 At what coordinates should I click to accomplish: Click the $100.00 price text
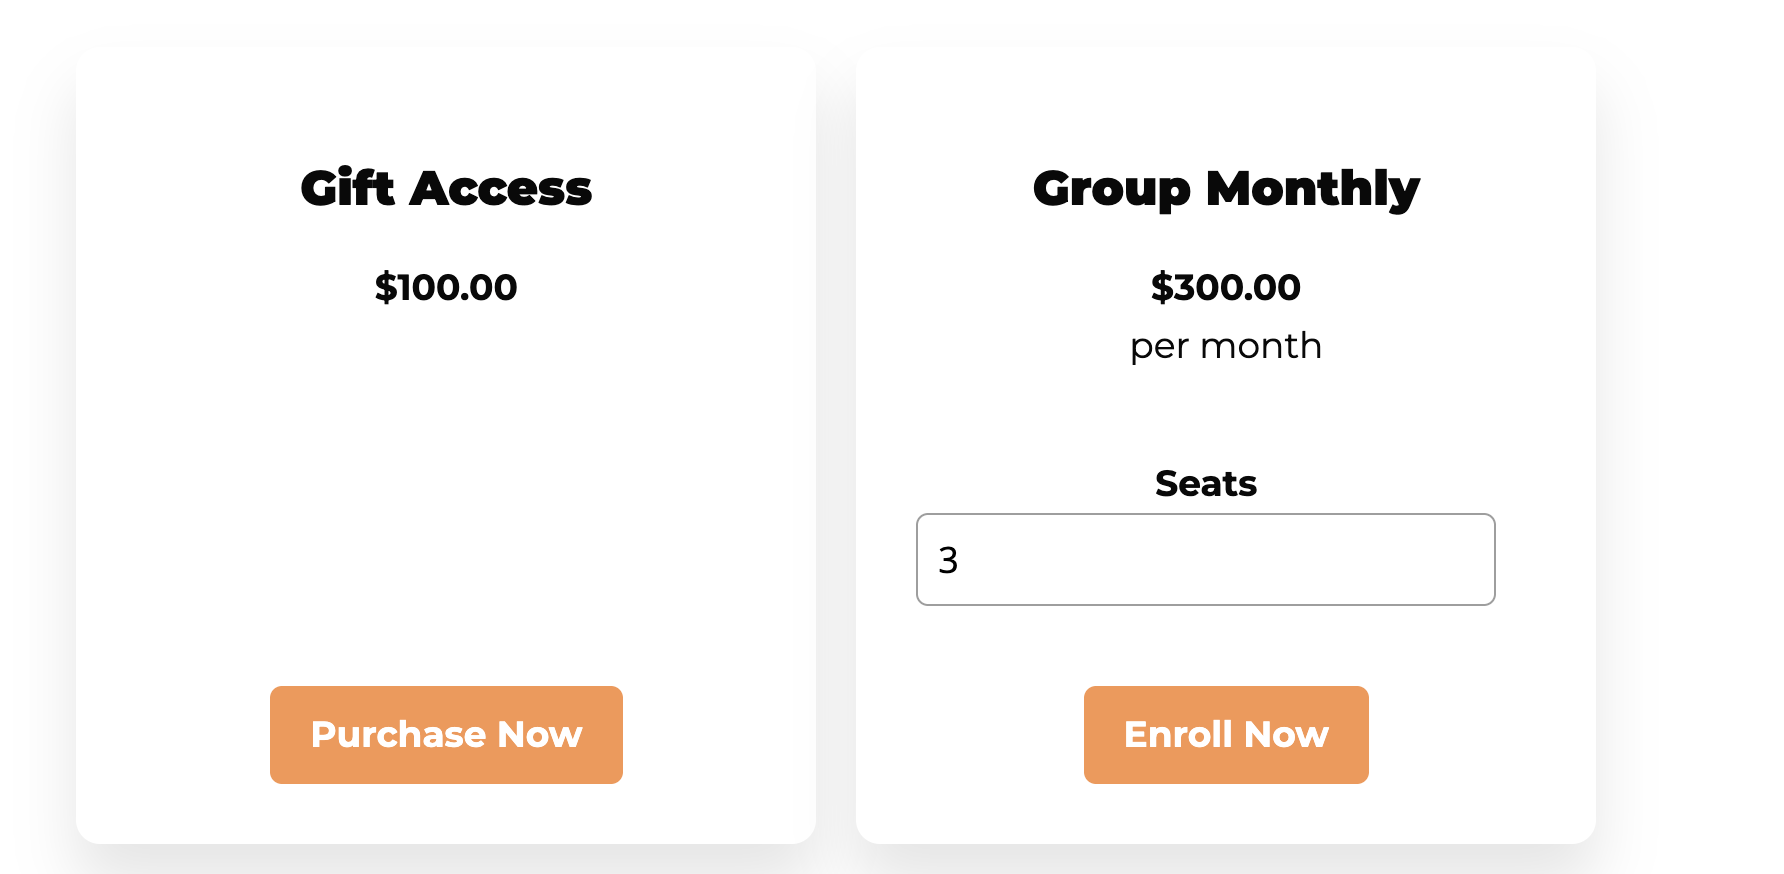(446, 288)
